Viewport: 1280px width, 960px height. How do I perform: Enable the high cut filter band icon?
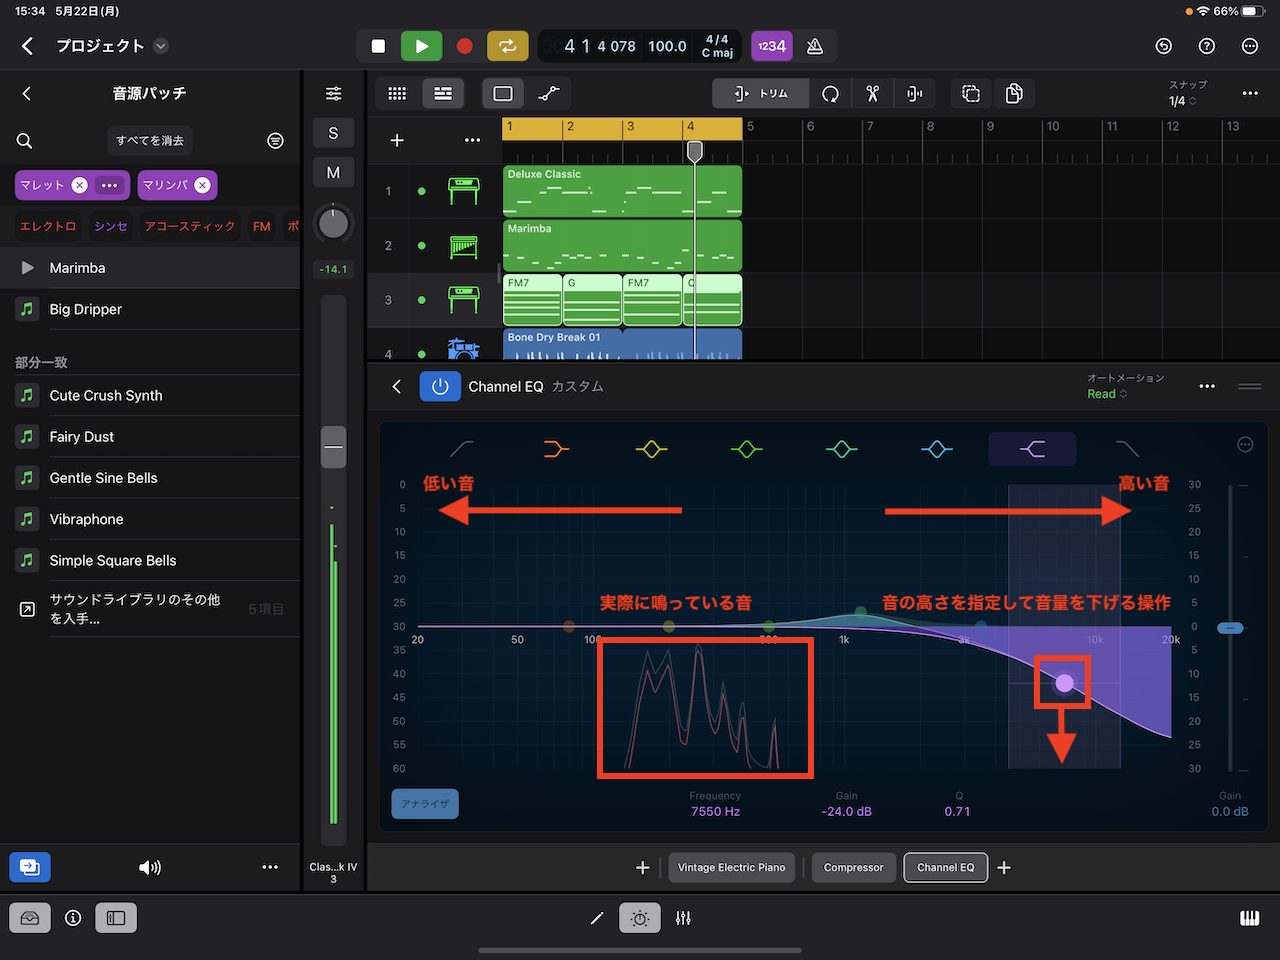pyautogui.click(x=1127, y=449)
